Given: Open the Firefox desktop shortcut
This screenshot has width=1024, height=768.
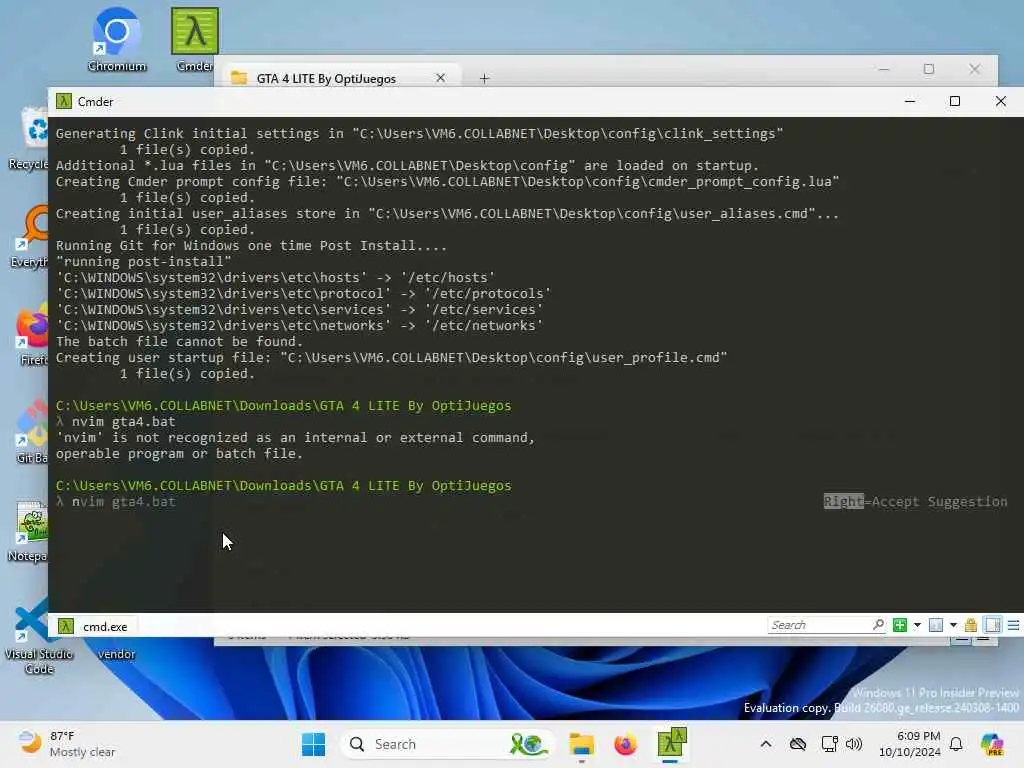Looking at the screenshot, I should [31, 334].
